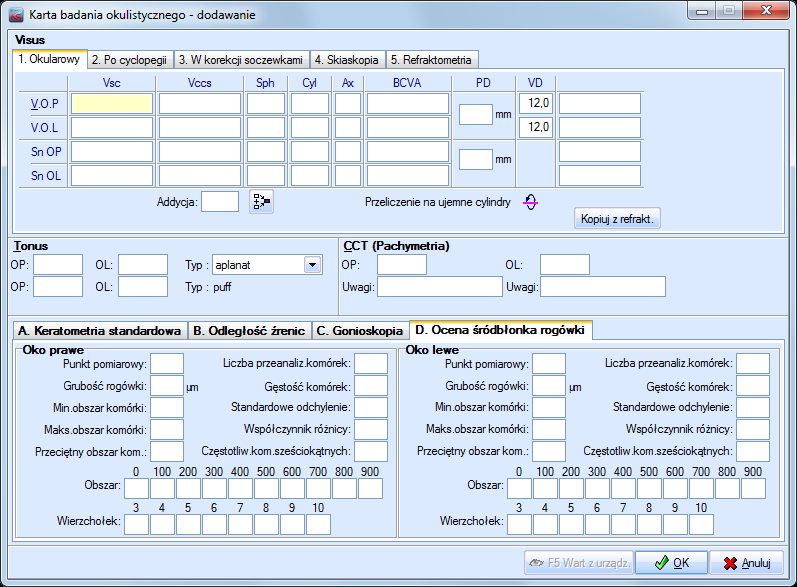
Task: Click the Uwagi field under CCT OP
Action: coord(440,287)
